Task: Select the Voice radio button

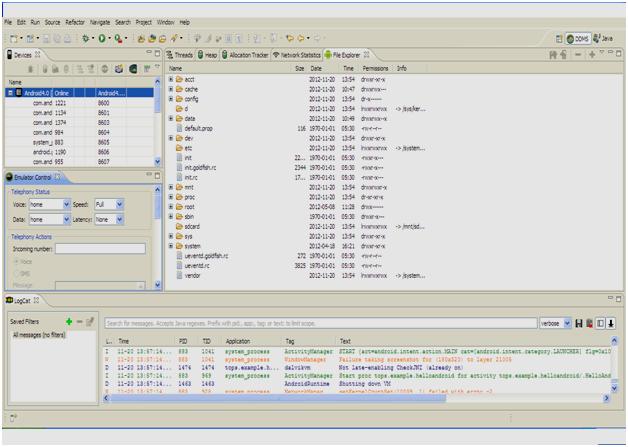Action: (17, 262)
